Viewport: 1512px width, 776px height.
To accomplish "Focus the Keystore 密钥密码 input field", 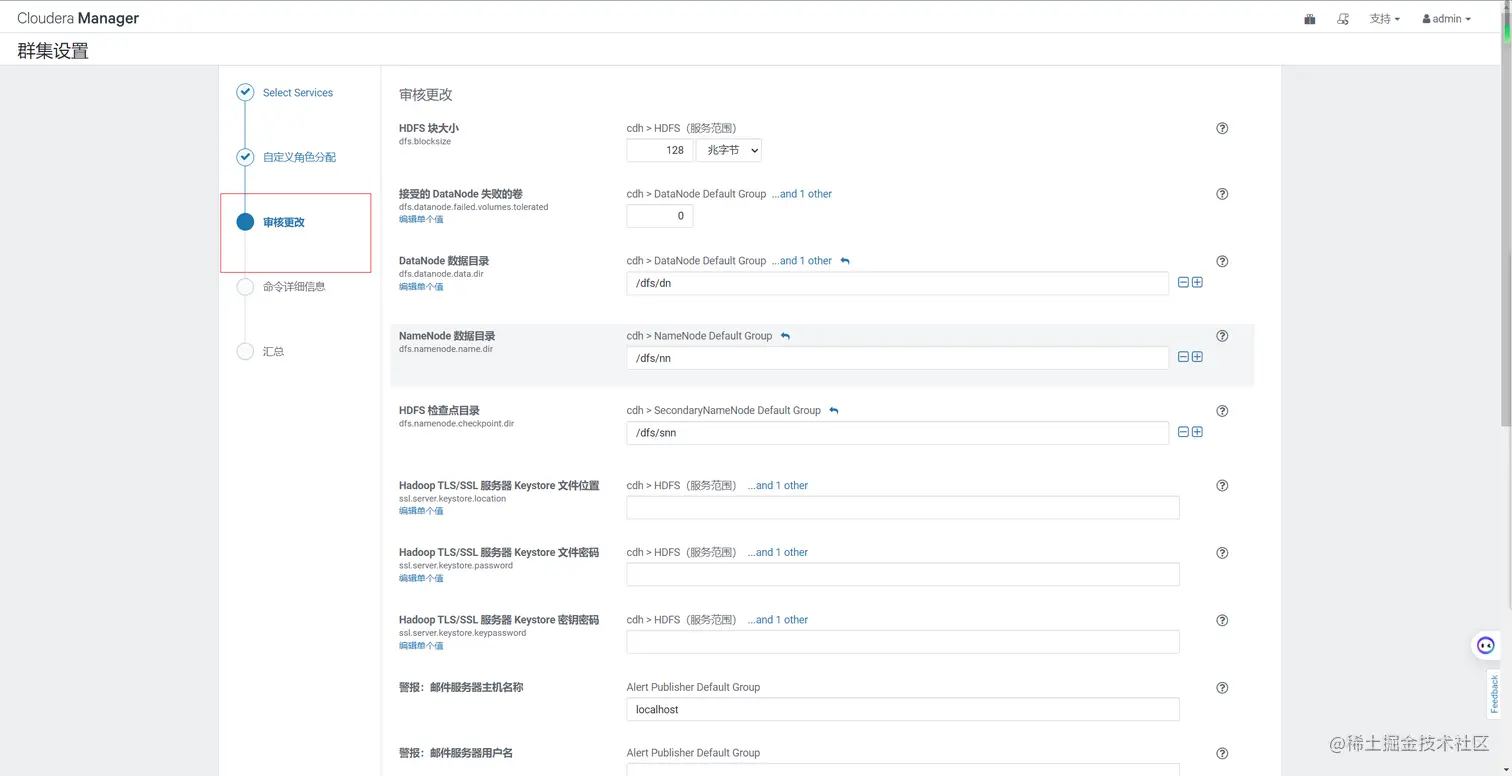I will point(903,642).
